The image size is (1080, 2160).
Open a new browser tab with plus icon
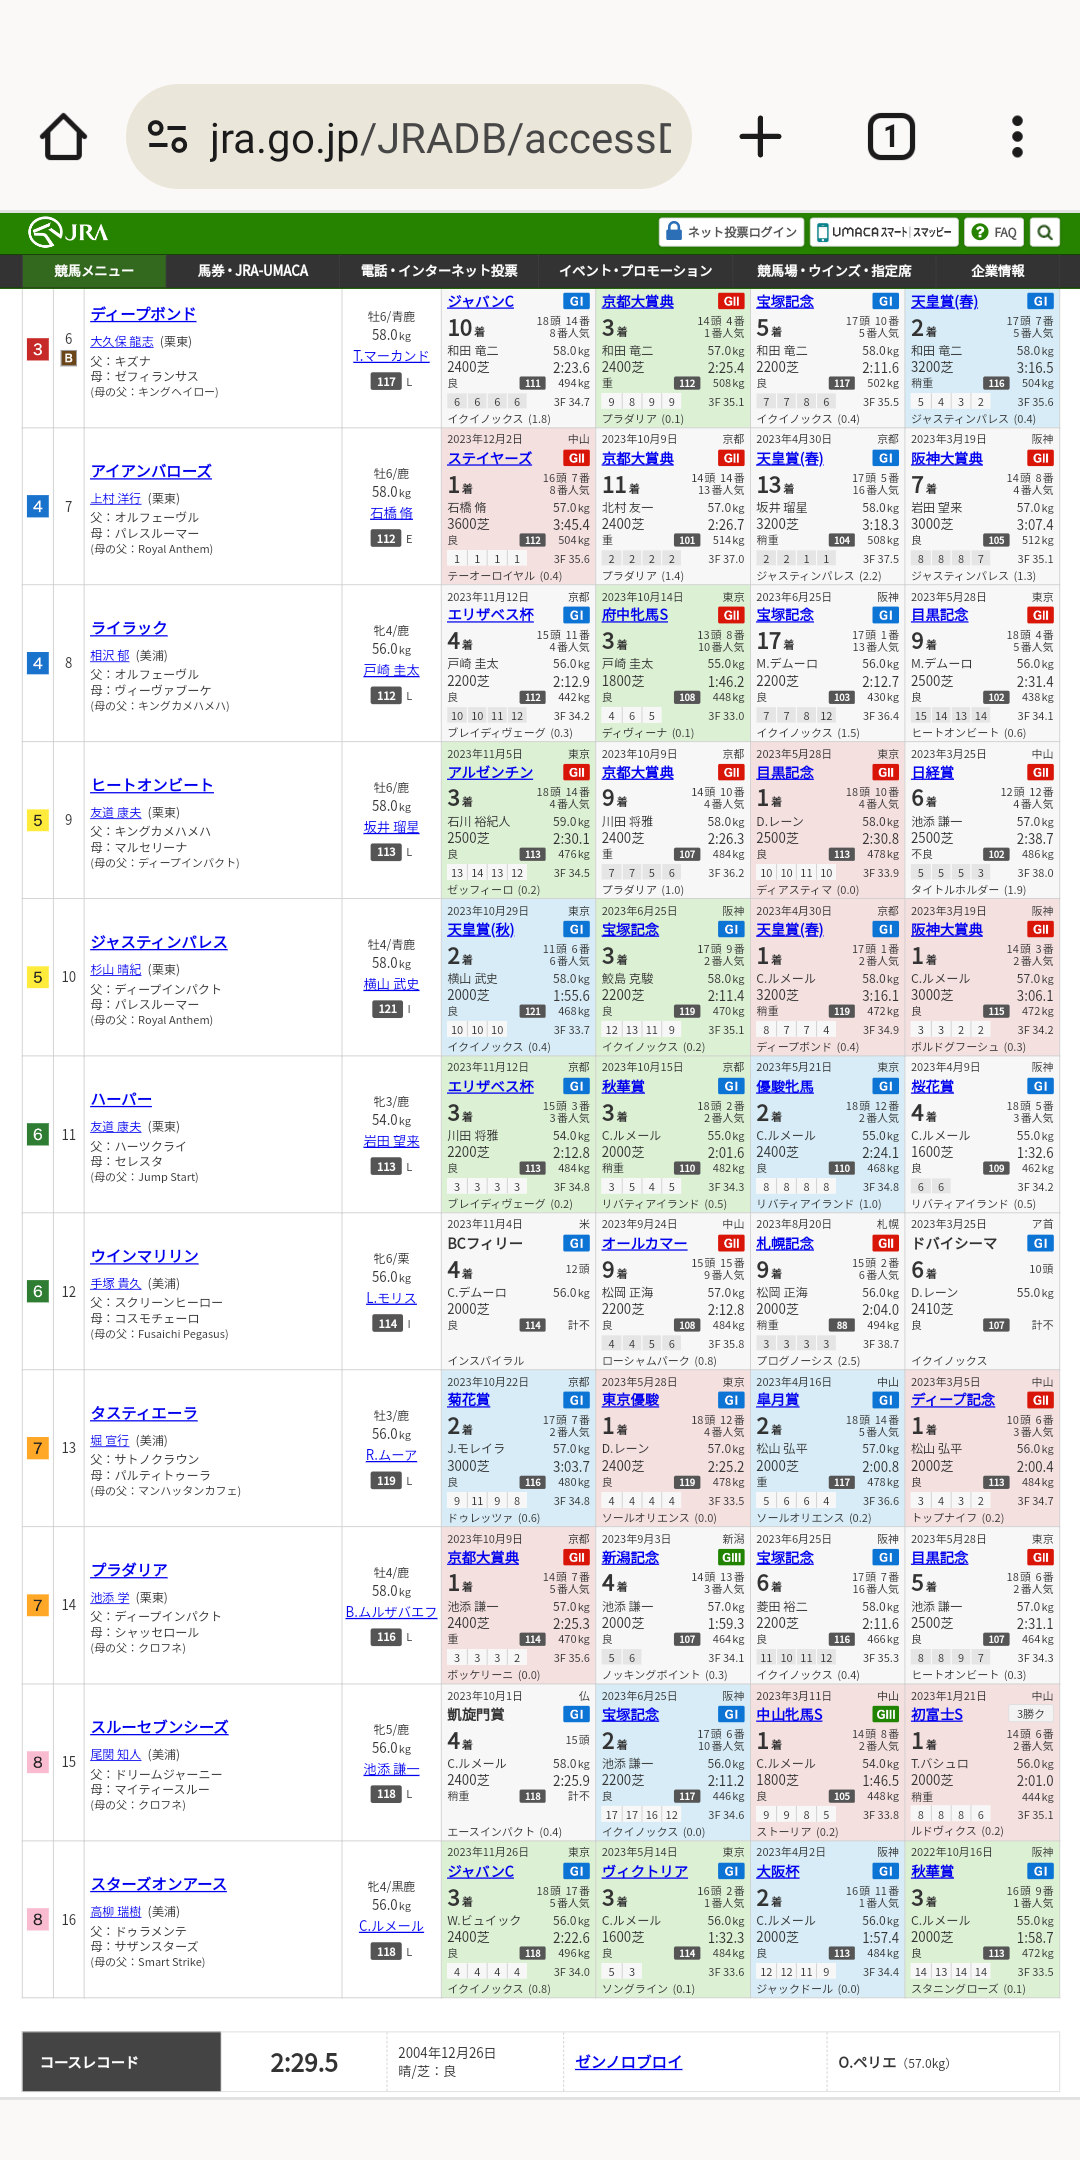pyautogui.click(x=760, y=137)
